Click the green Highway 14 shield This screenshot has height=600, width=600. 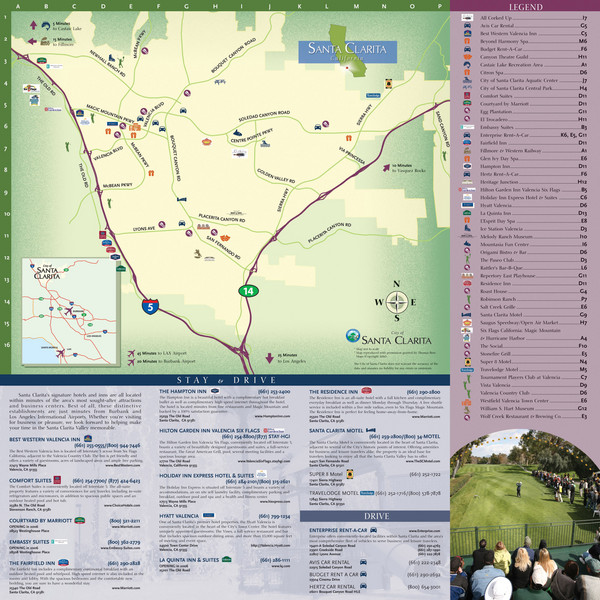(x=248, y=291)
